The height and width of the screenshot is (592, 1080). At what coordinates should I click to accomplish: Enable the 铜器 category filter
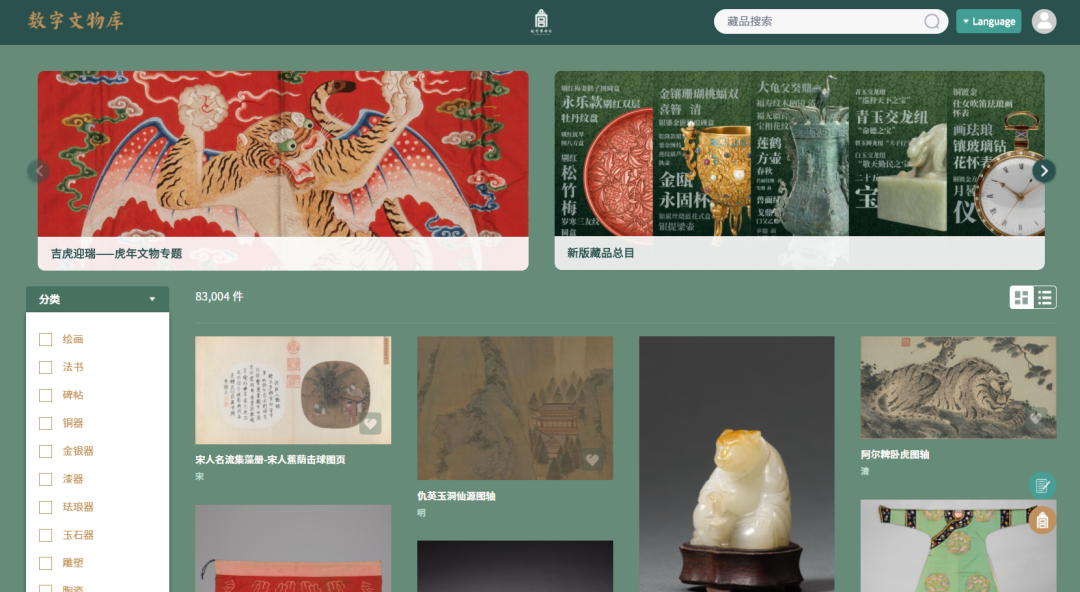[45, 424]
